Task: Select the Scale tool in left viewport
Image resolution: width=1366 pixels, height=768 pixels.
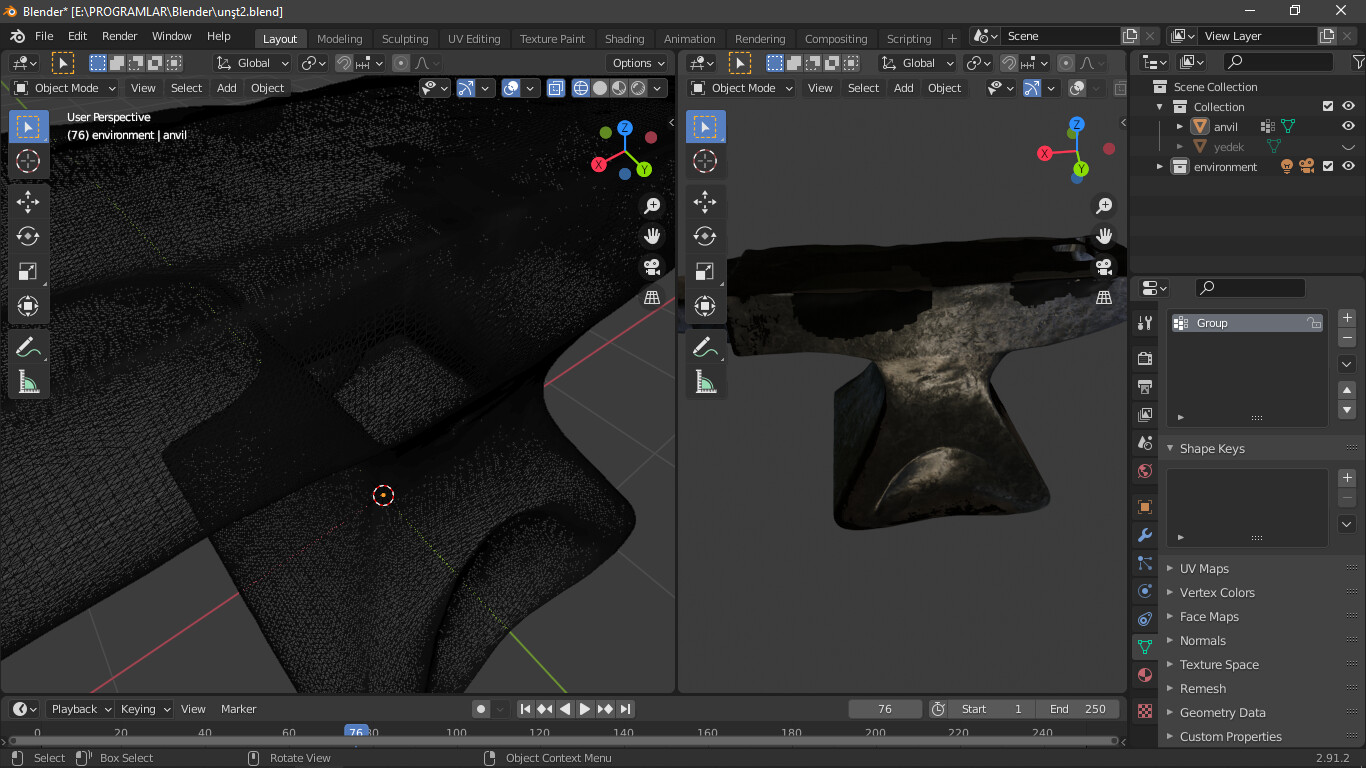Action: coord(28,271)
